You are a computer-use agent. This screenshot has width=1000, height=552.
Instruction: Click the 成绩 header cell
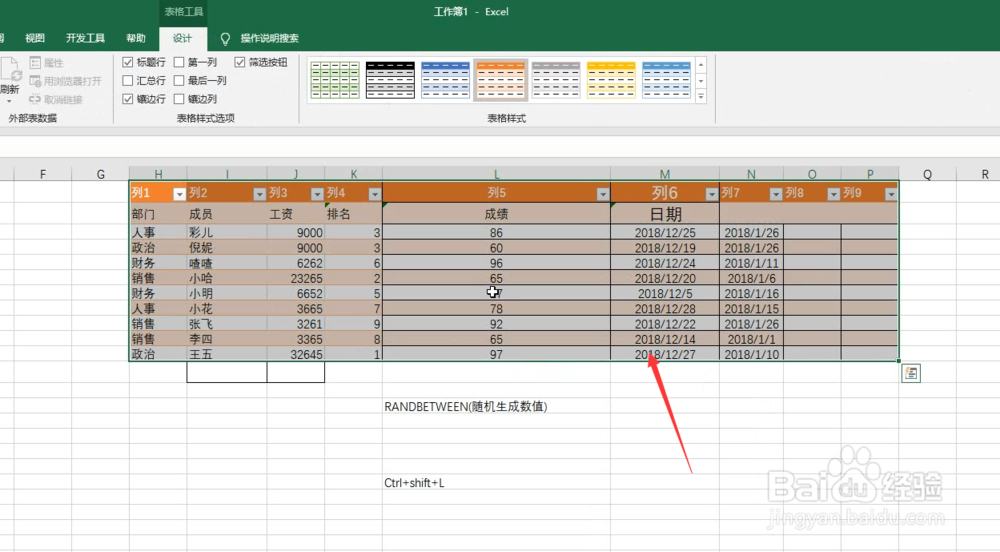pyautogui.click(x=496, y=214)
